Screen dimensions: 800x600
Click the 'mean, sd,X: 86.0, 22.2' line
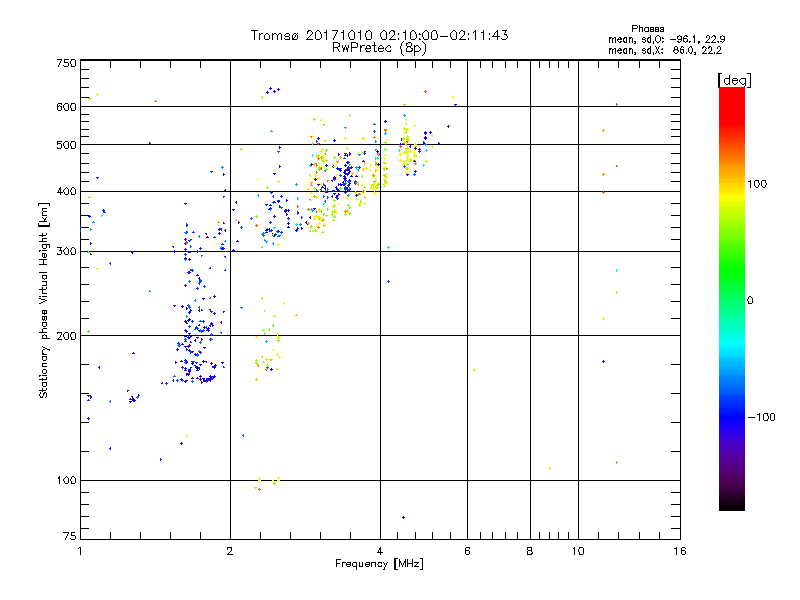click(x=665, y=50)
